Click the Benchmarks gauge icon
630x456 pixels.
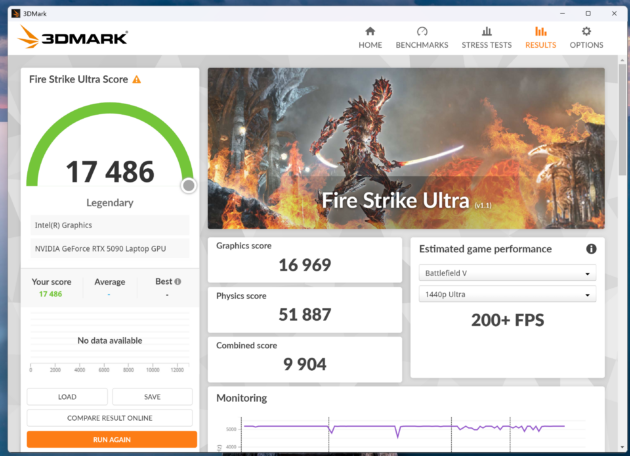tap(422, 31)
